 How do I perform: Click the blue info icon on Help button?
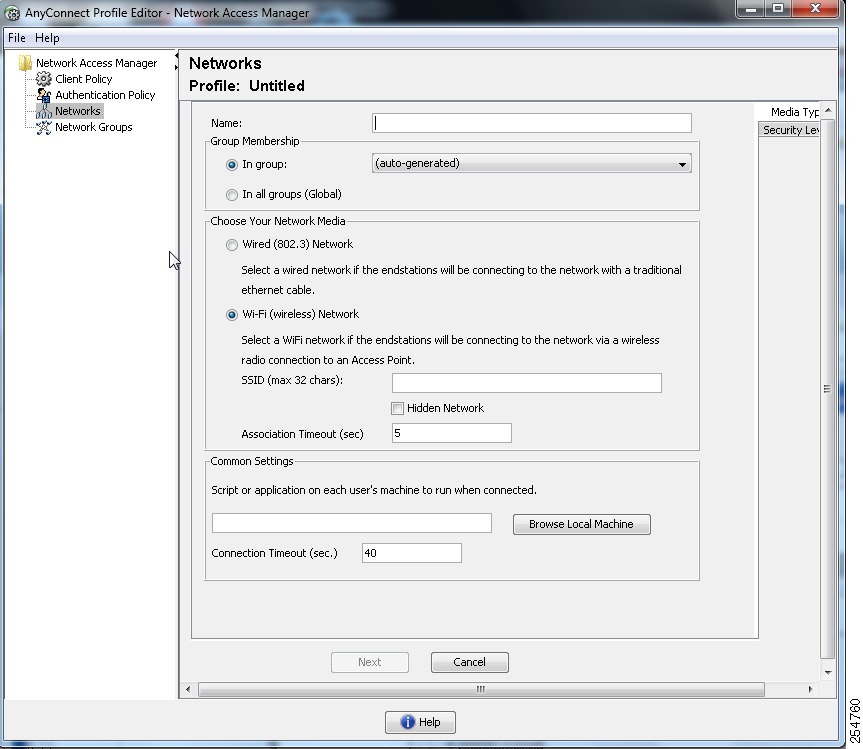point(407,721)
